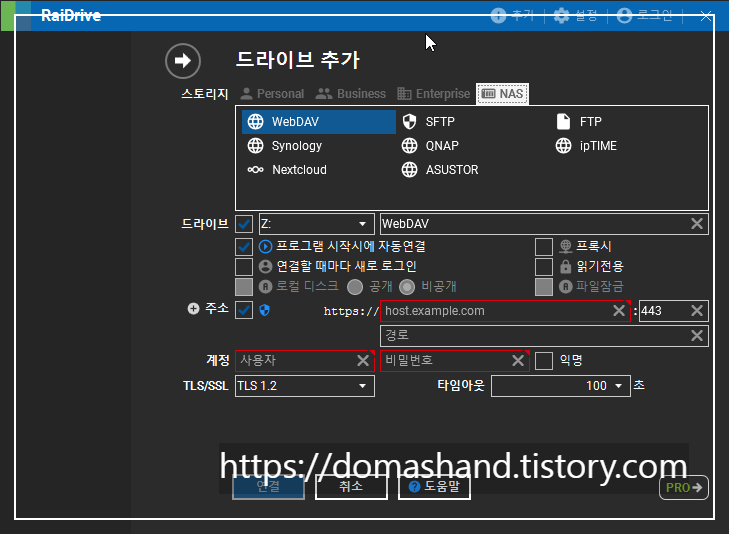Viewport: 729px width, 534px height.
Task: Switch to the NAS storage tab
Action: tap(502, 94)
